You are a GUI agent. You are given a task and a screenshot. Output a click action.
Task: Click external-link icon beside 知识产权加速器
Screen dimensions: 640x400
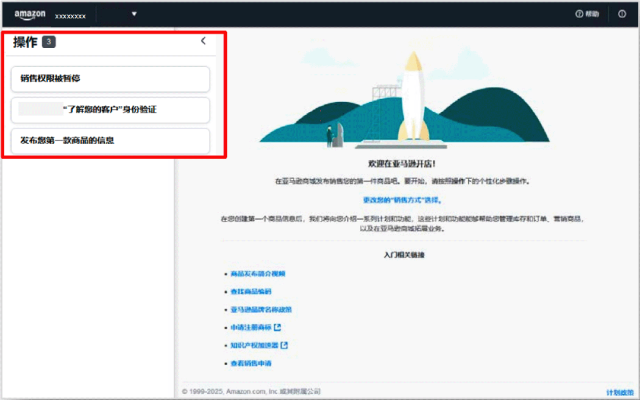pyautogui.click(x=284, y=345)
